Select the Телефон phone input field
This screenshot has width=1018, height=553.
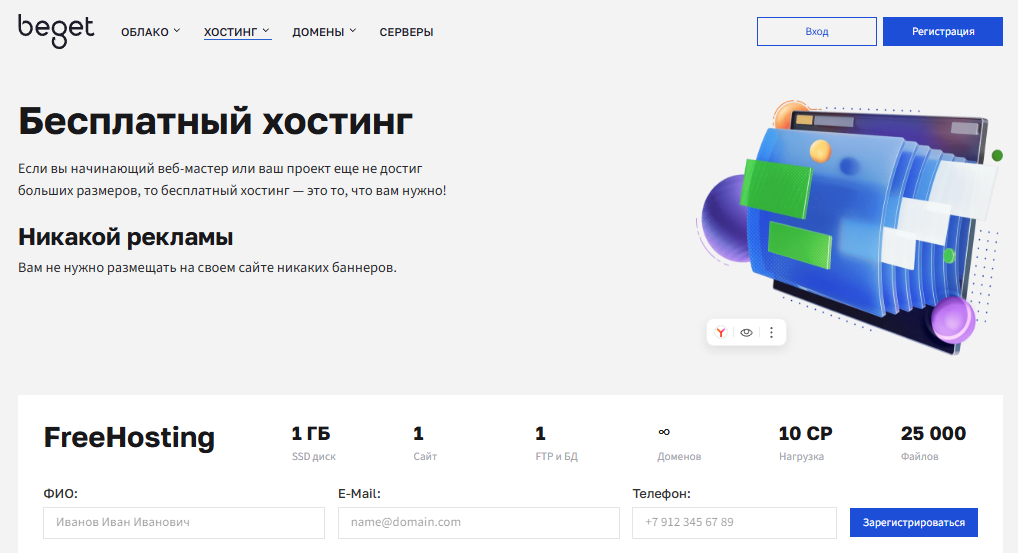[734, 522]
